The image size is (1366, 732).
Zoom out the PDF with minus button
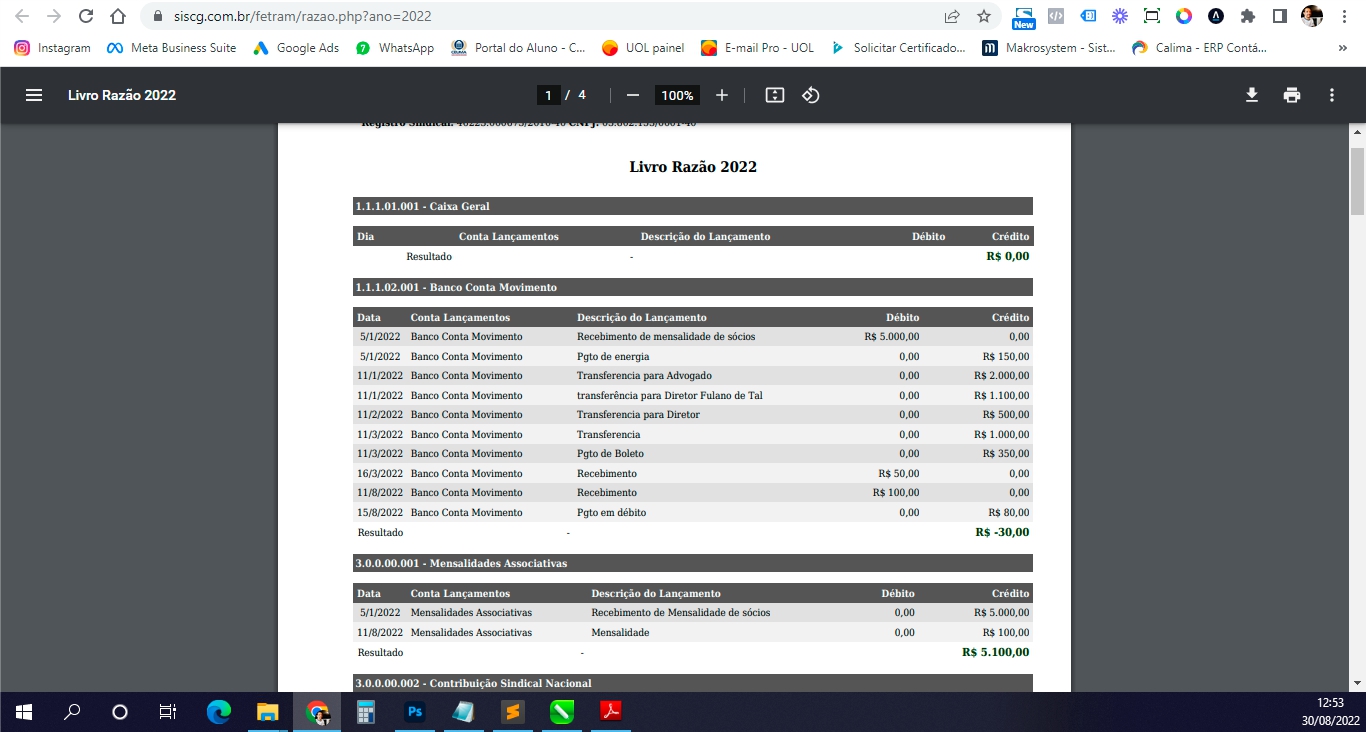632,95
